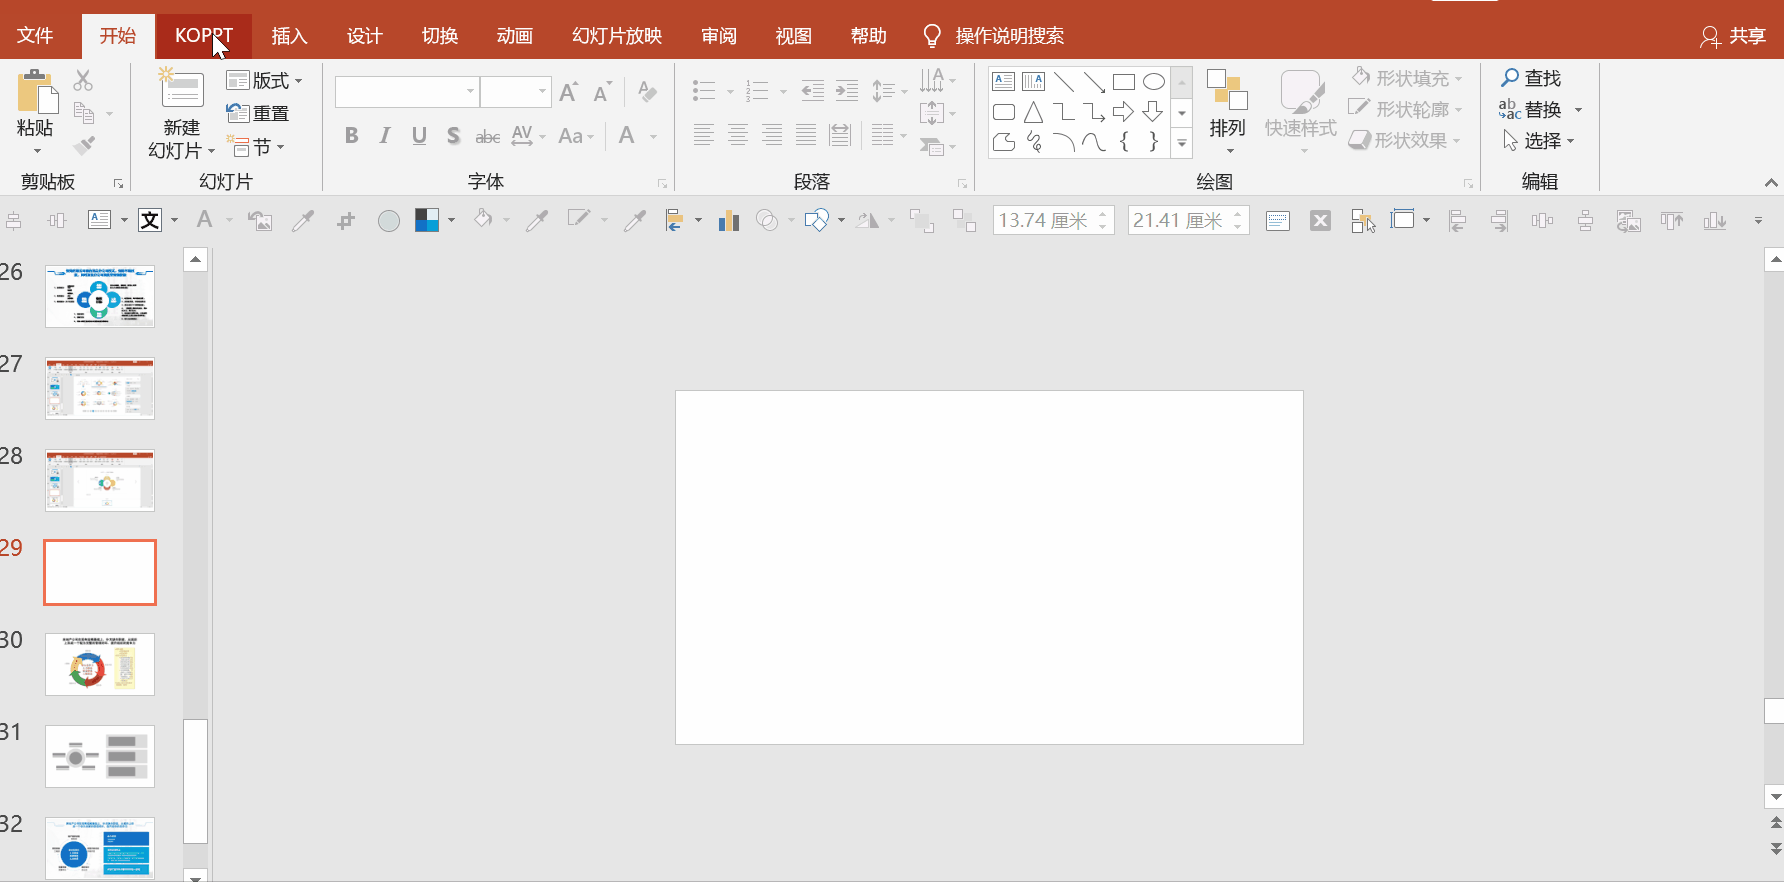Open the Line Spacing dropdown
This screenshot has height=882, width=1784.
(889, 91)
